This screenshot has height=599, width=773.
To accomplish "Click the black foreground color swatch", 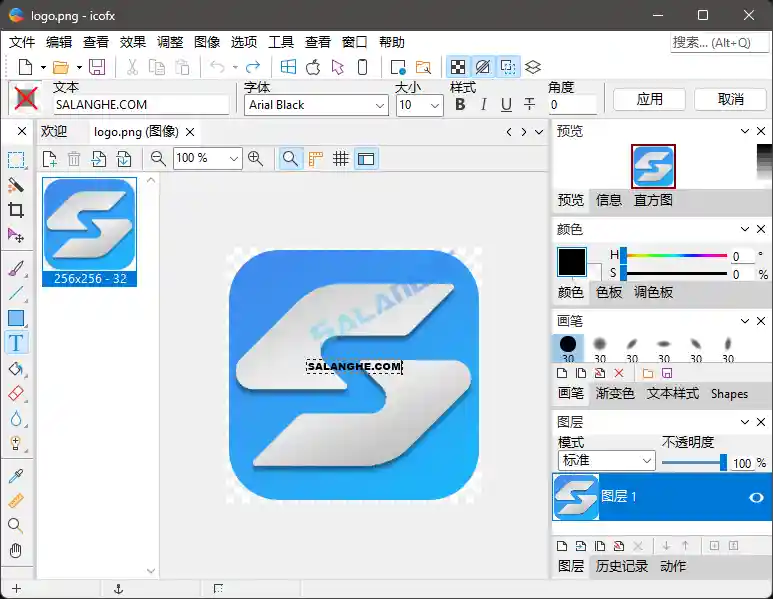I will tap(572, 262).
